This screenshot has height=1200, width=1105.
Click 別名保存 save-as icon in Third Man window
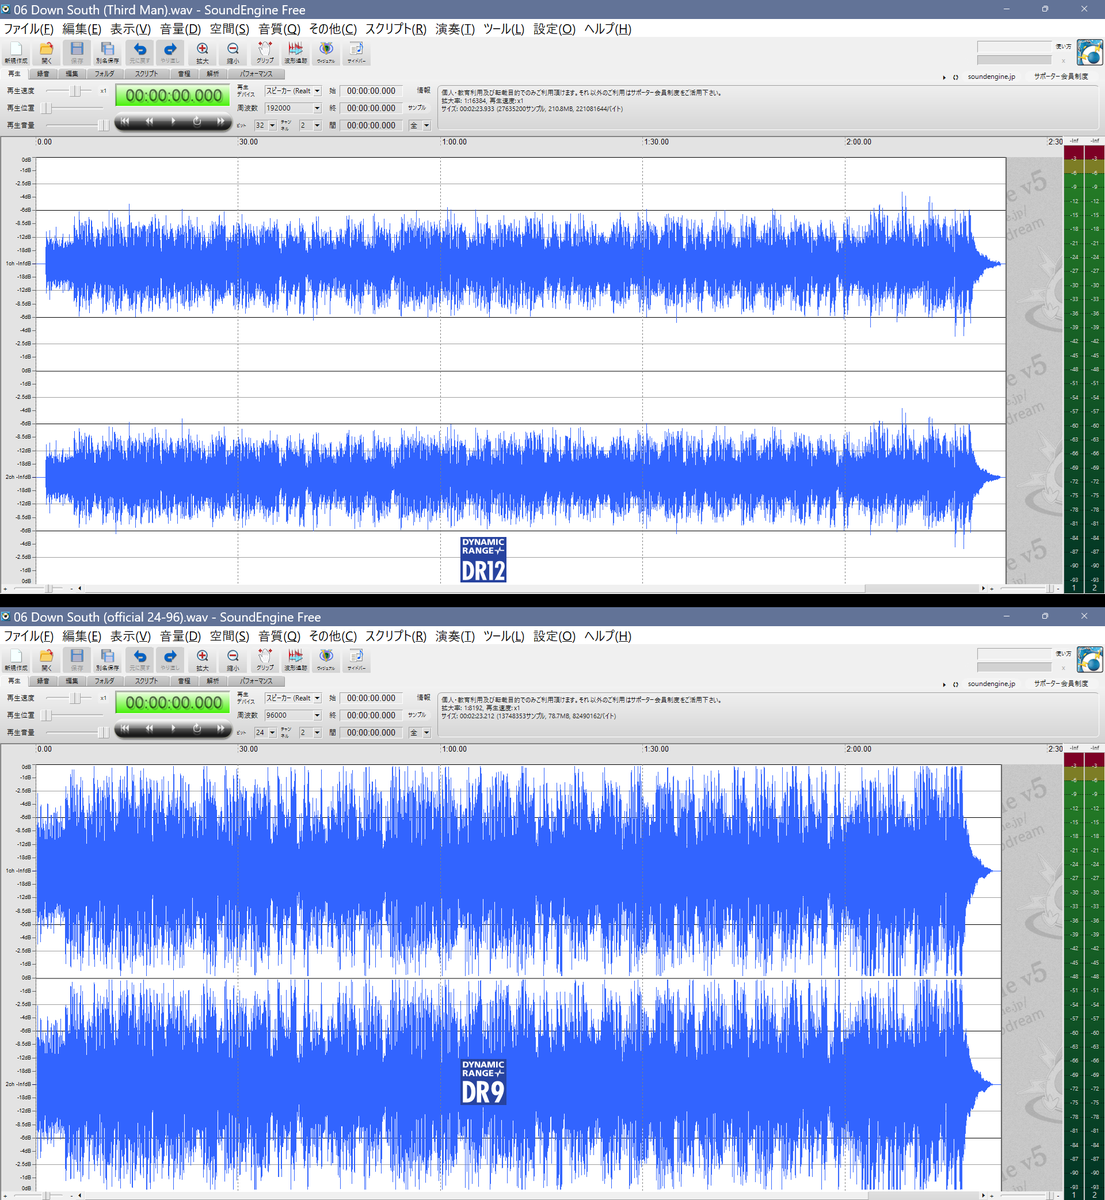tap(107, 52)
